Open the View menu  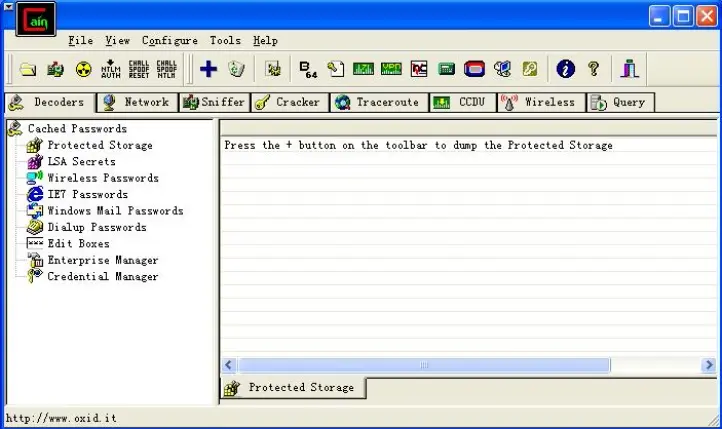coord(117,41)
